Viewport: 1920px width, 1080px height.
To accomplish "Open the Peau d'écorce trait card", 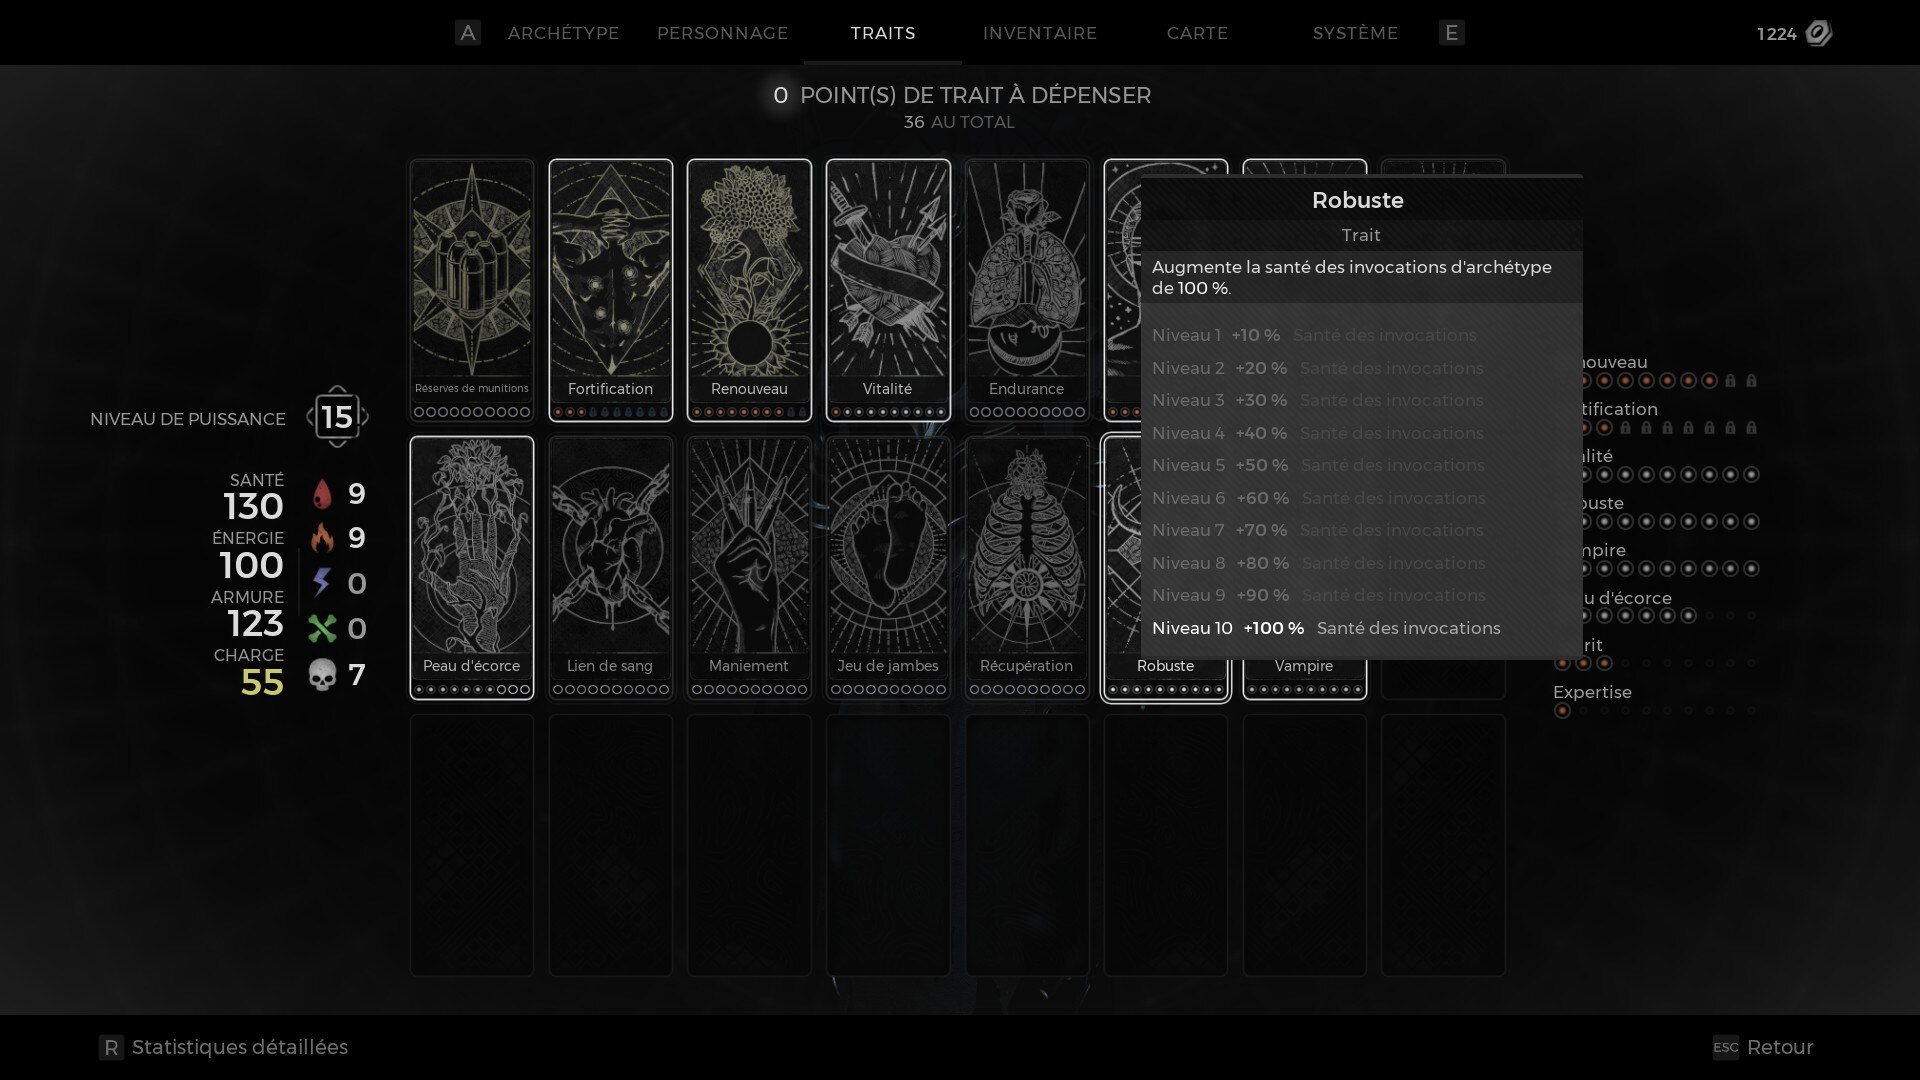I will point(471,568).
